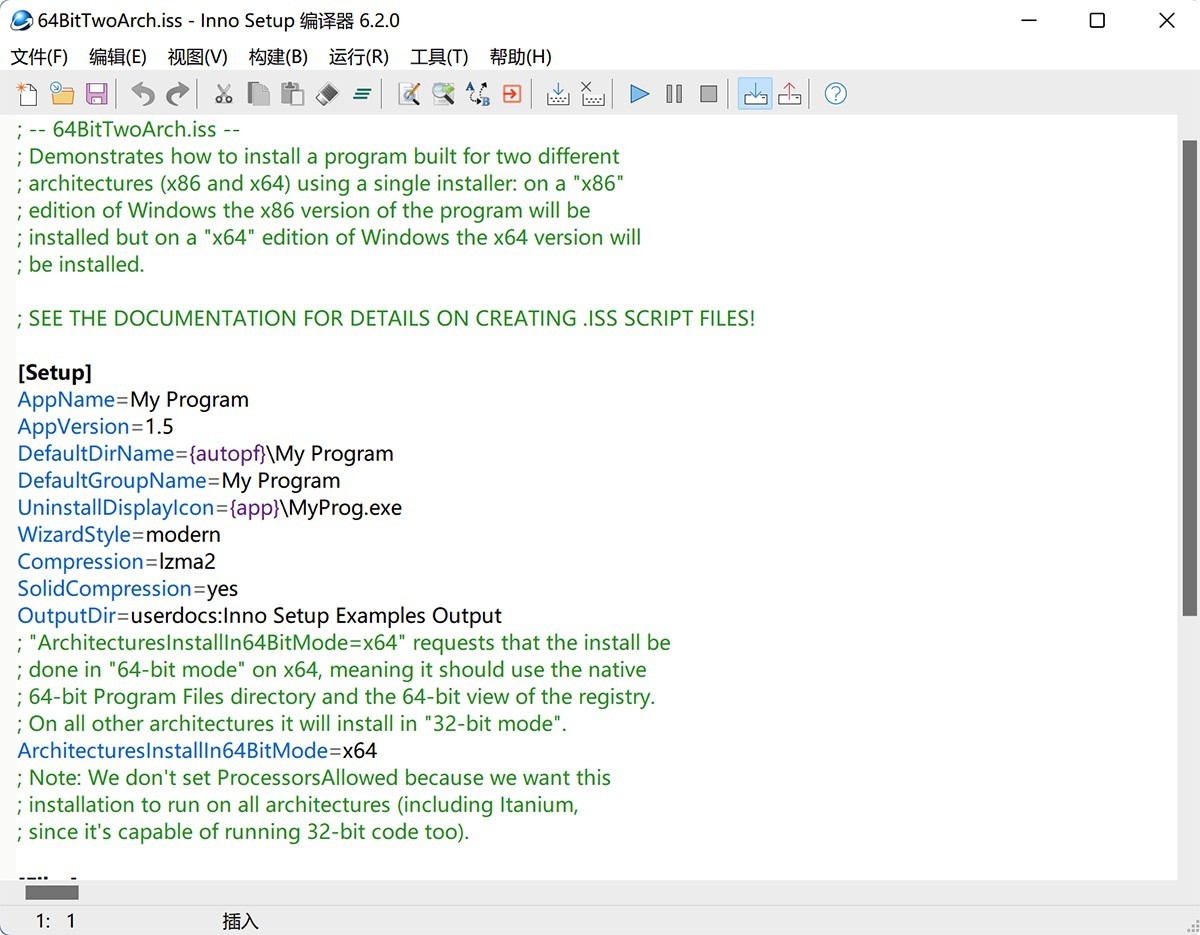Click the Compression=lzma2 line

coord(117,562)
